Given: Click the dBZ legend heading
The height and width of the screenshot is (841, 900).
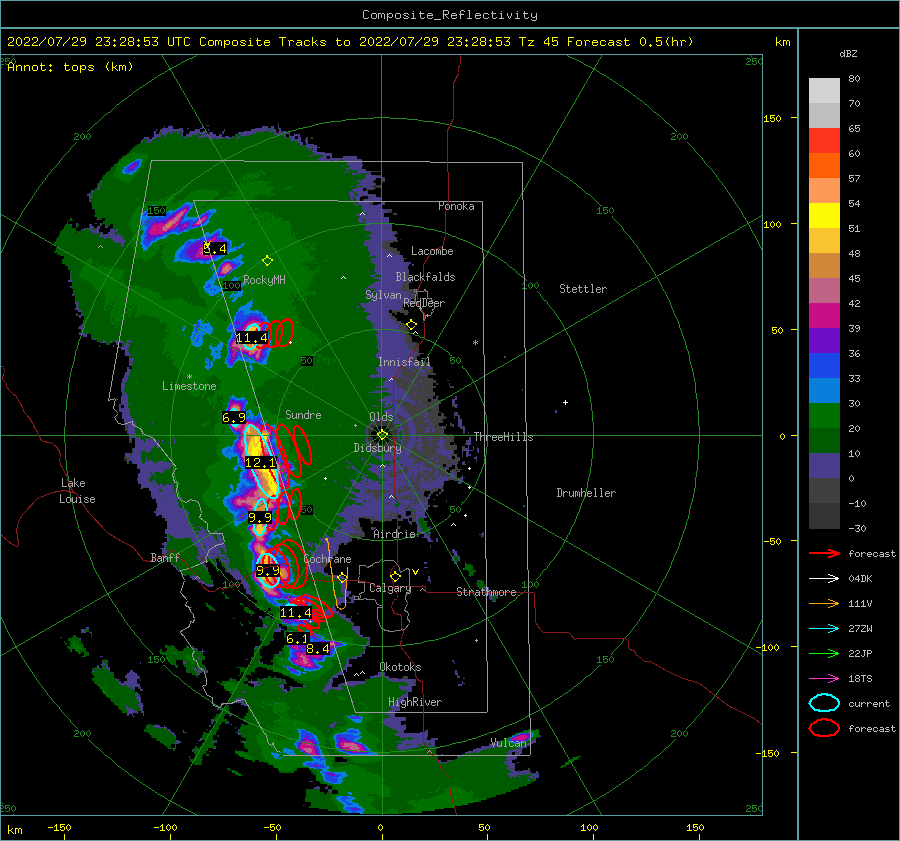Looking at the screenshot, I should [848, 53].
